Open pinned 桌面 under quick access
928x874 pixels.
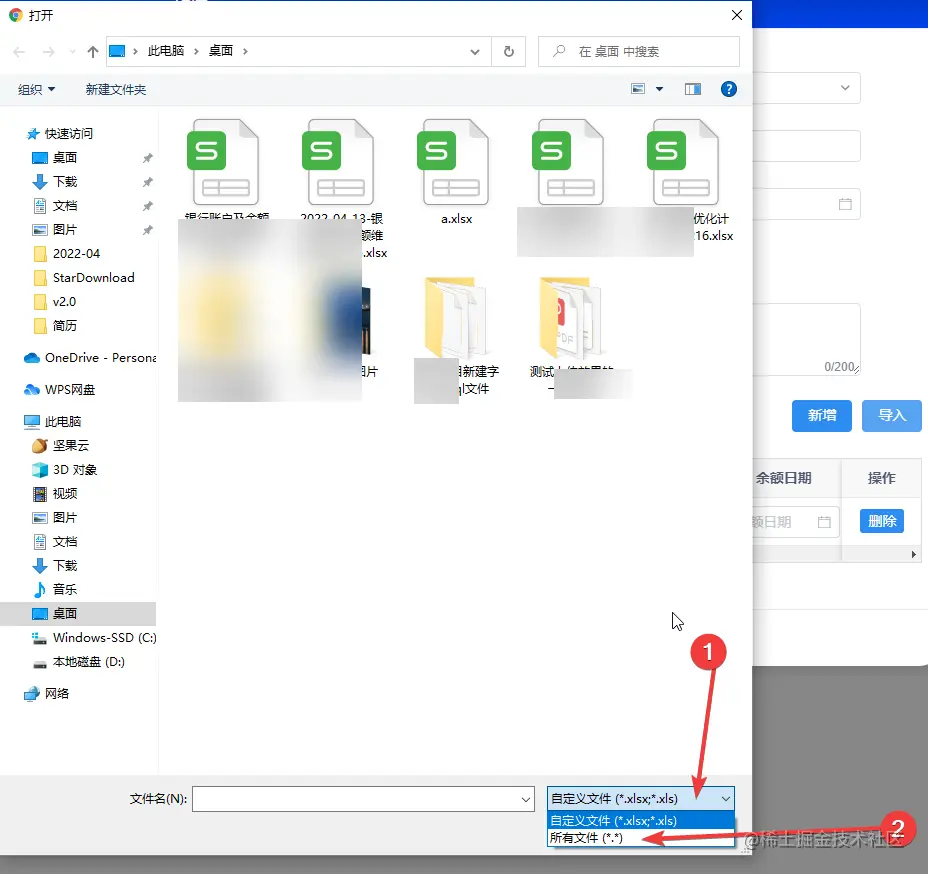point(65,157)
